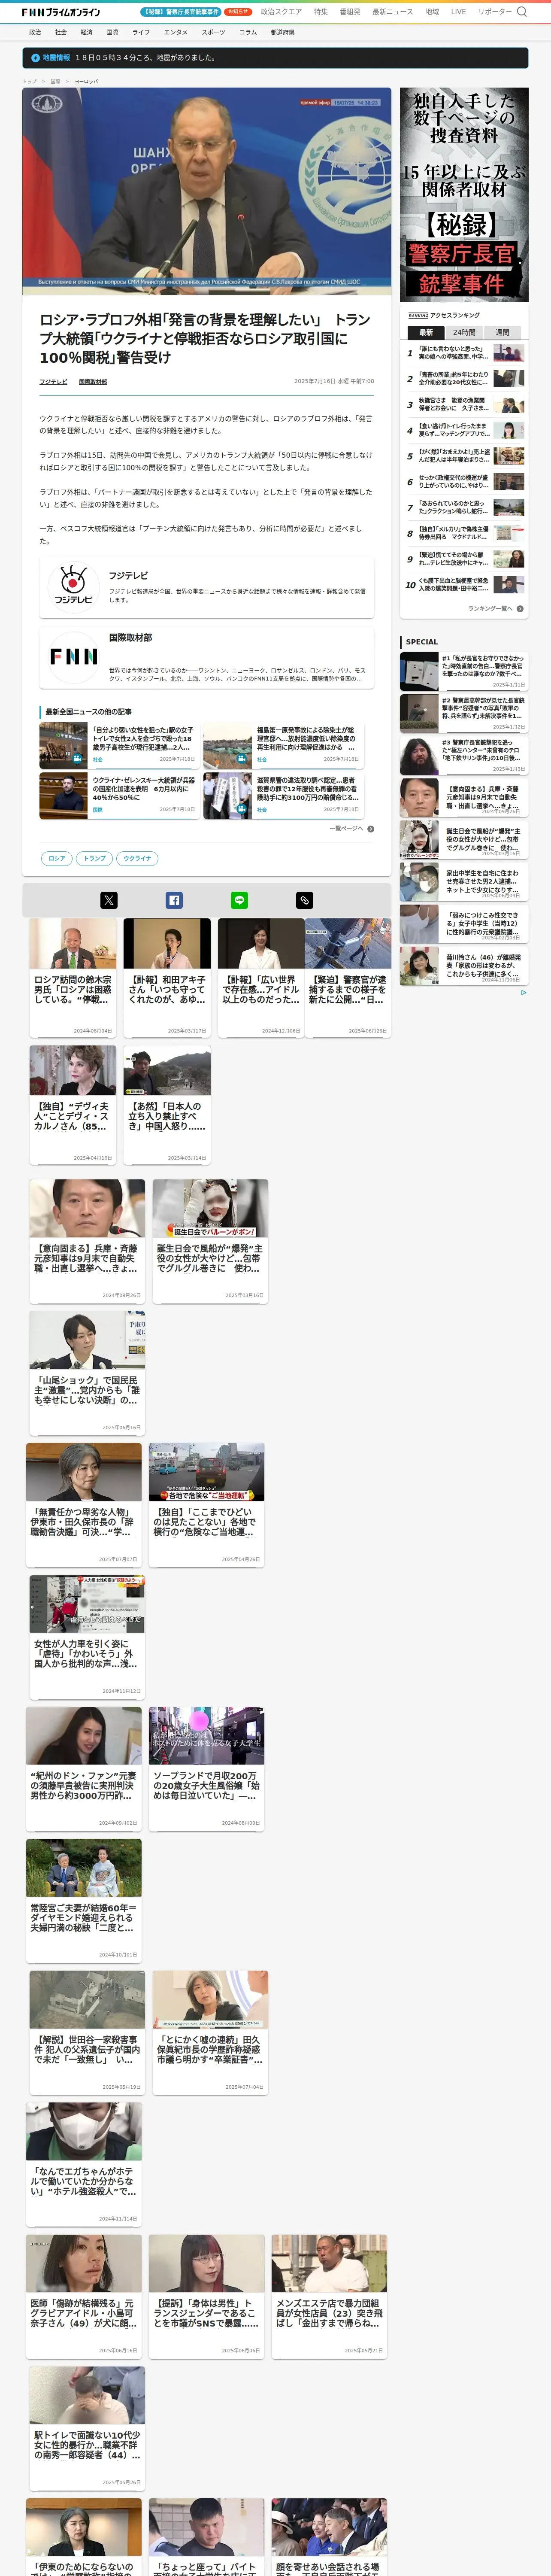Click the FNN Prime Online logo
Image resolution: width=551 pixels, height=2576 pixels.
pyautogui.click(x=61, y=12)
